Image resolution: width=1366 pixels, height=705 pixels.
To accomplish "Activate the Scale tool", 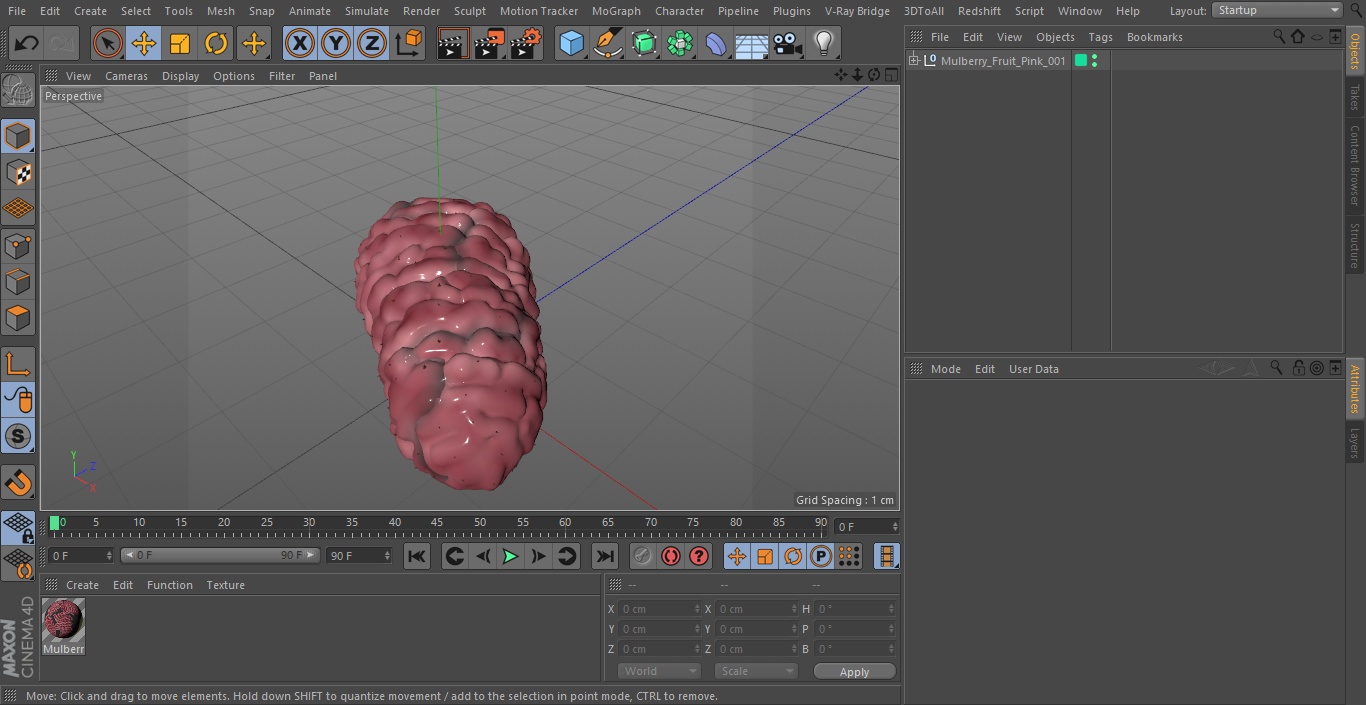I will pos(180,43).
